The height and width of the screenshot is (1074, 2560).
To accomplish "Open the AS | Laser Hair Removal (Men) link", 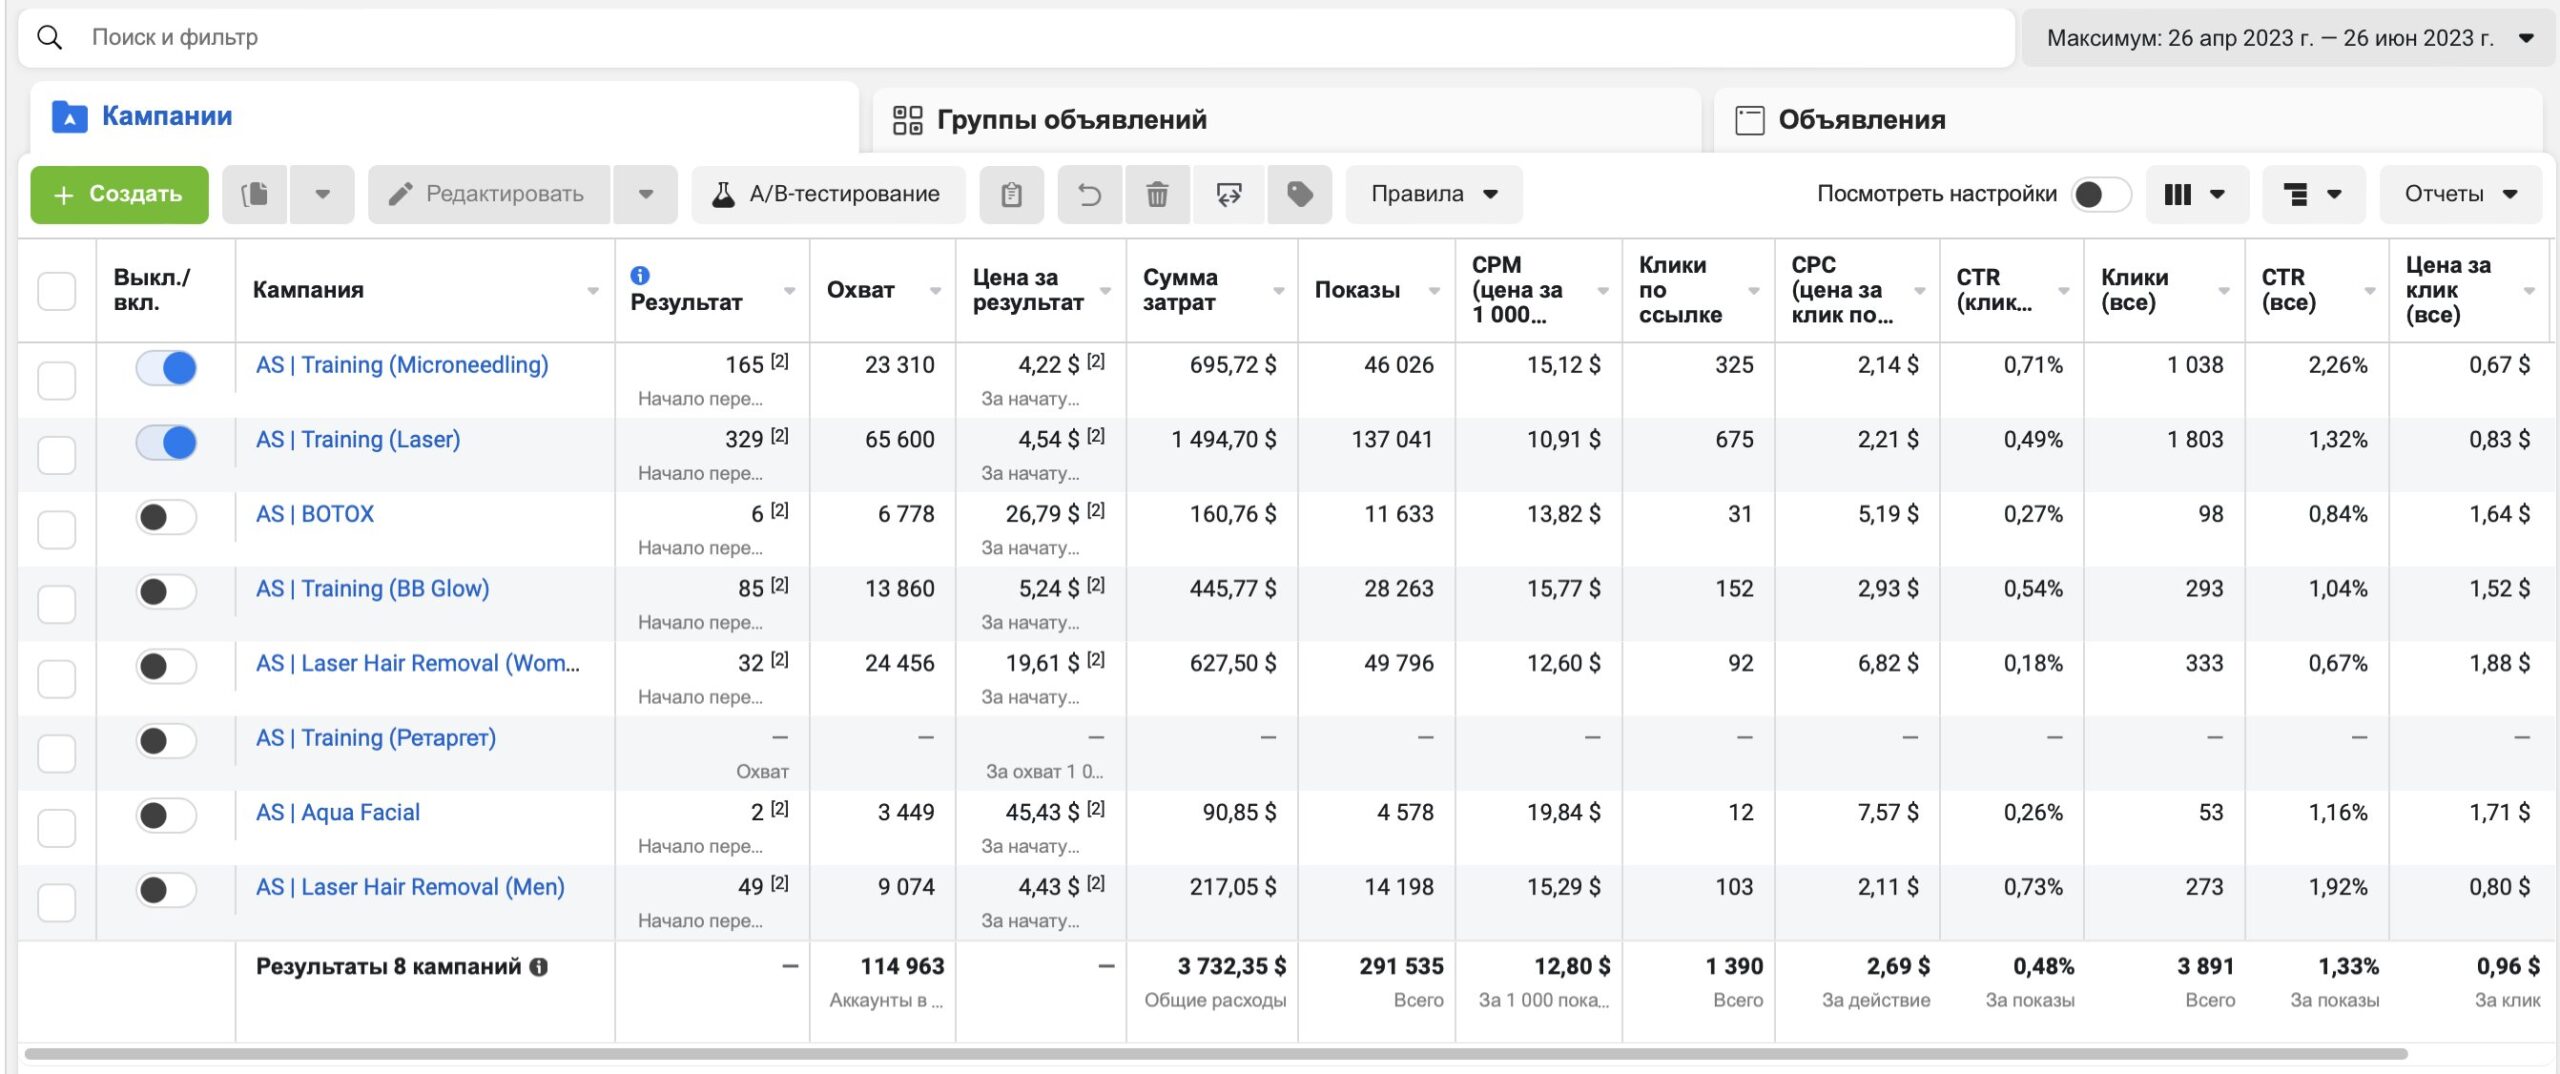I will click(410, 887).
